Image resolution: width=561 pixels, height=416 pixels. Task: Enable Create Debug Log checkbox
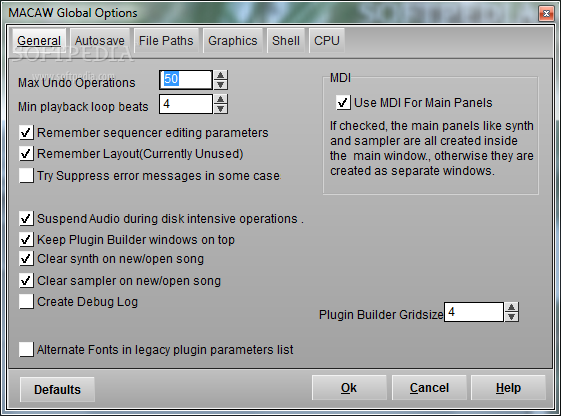(26, 302)
